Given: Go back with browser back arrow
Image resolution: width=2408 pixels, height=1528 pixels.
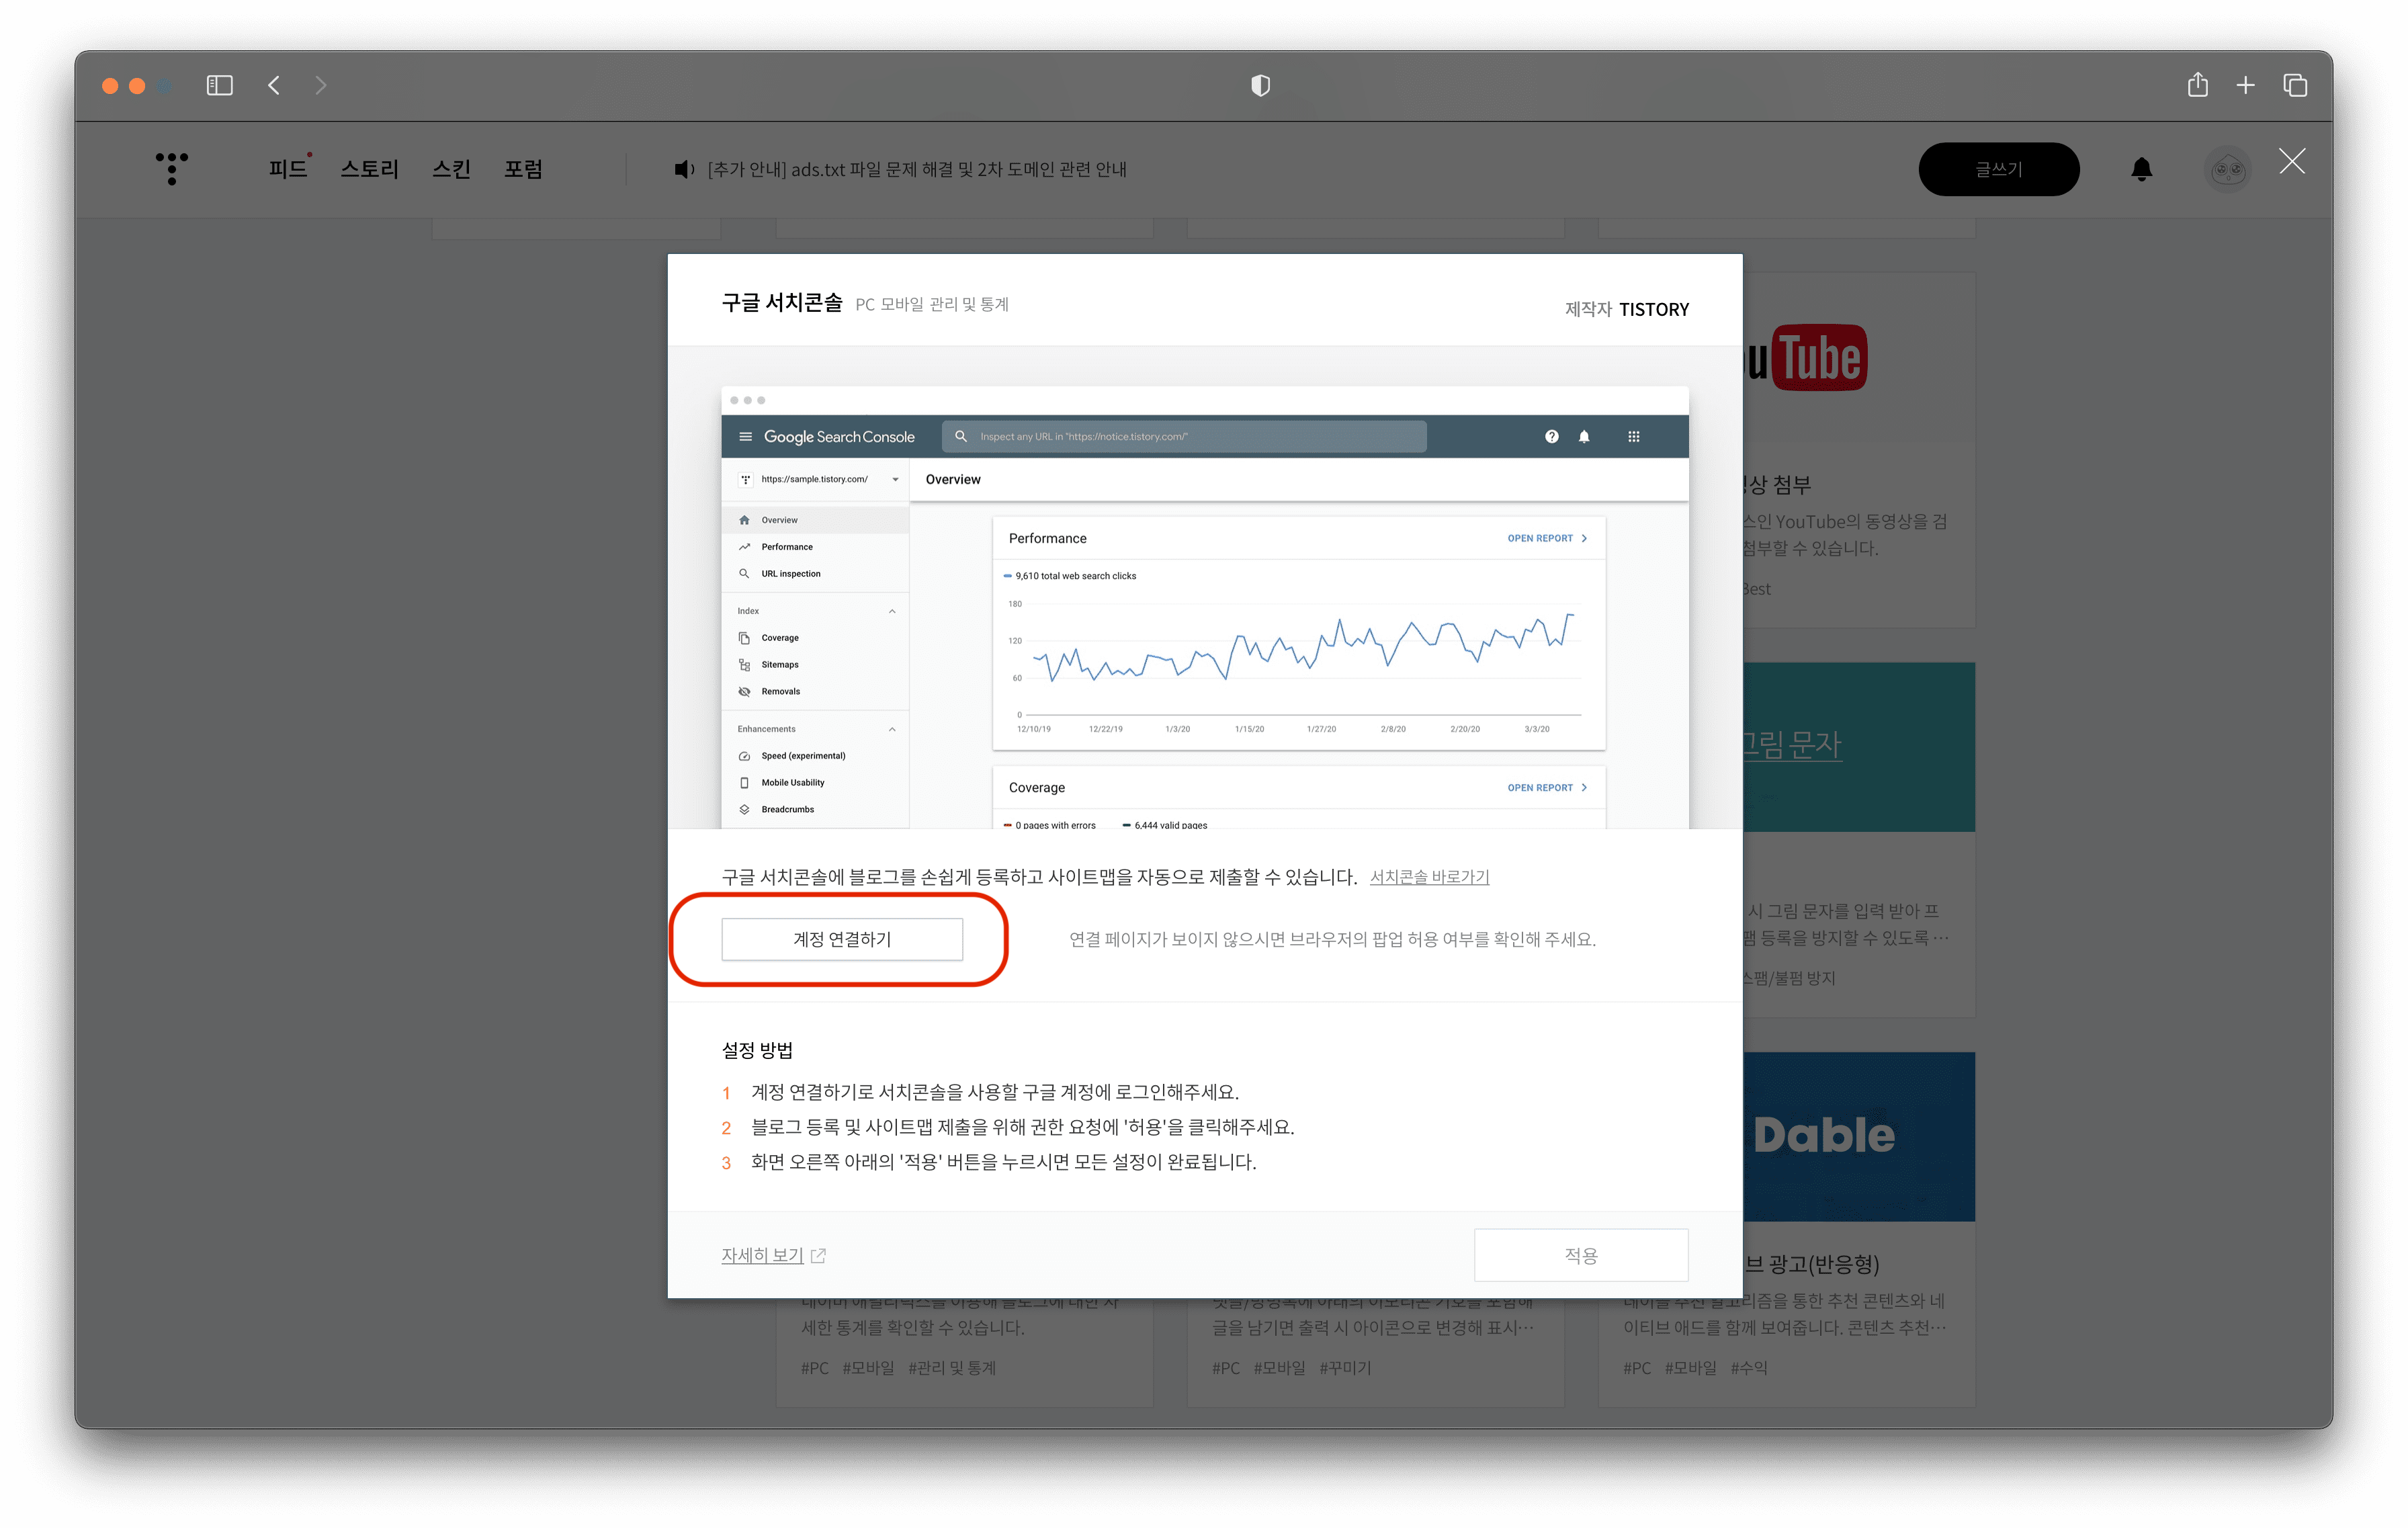Looking at the screenshot, I should [274, 85].
